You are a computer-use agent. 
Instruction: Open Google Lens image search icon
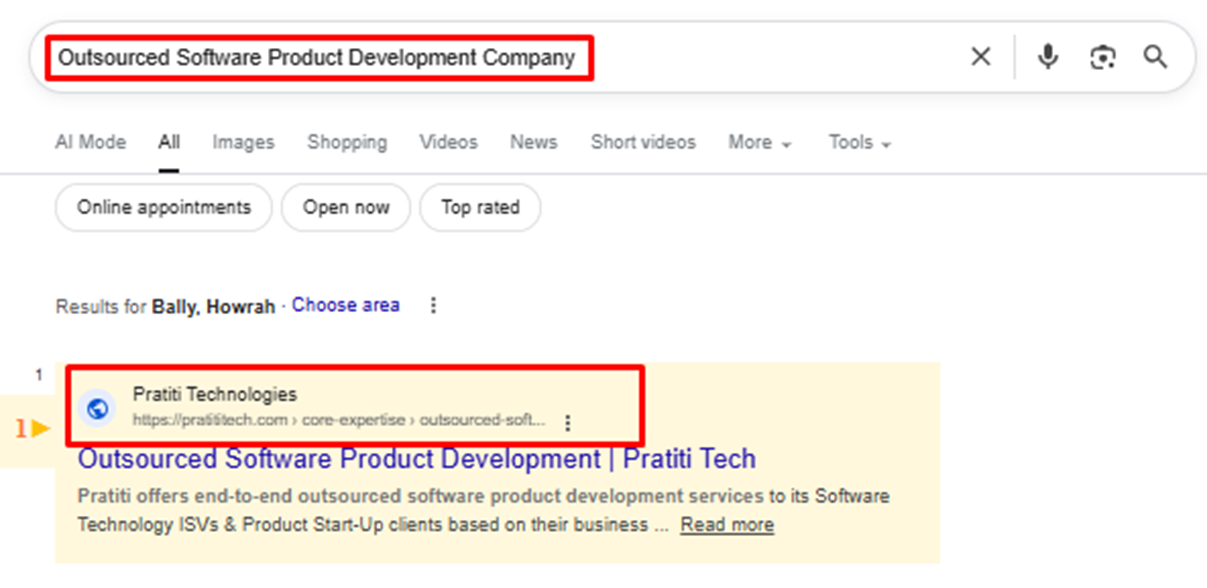(x=1102, y=57)
